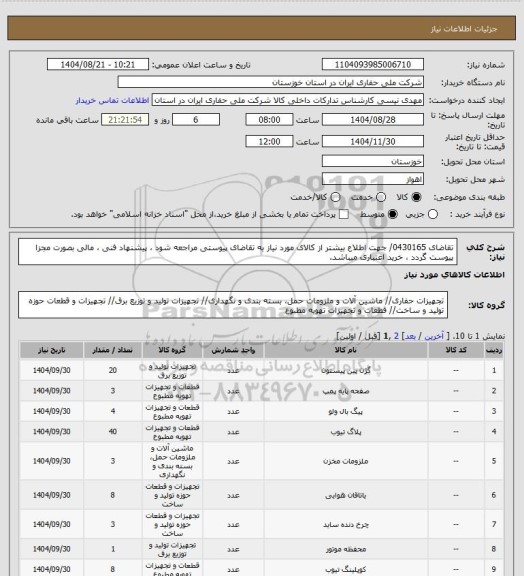Click the buyer organization name field
This screenshot has height=576, width=524.
click(270, 82)
